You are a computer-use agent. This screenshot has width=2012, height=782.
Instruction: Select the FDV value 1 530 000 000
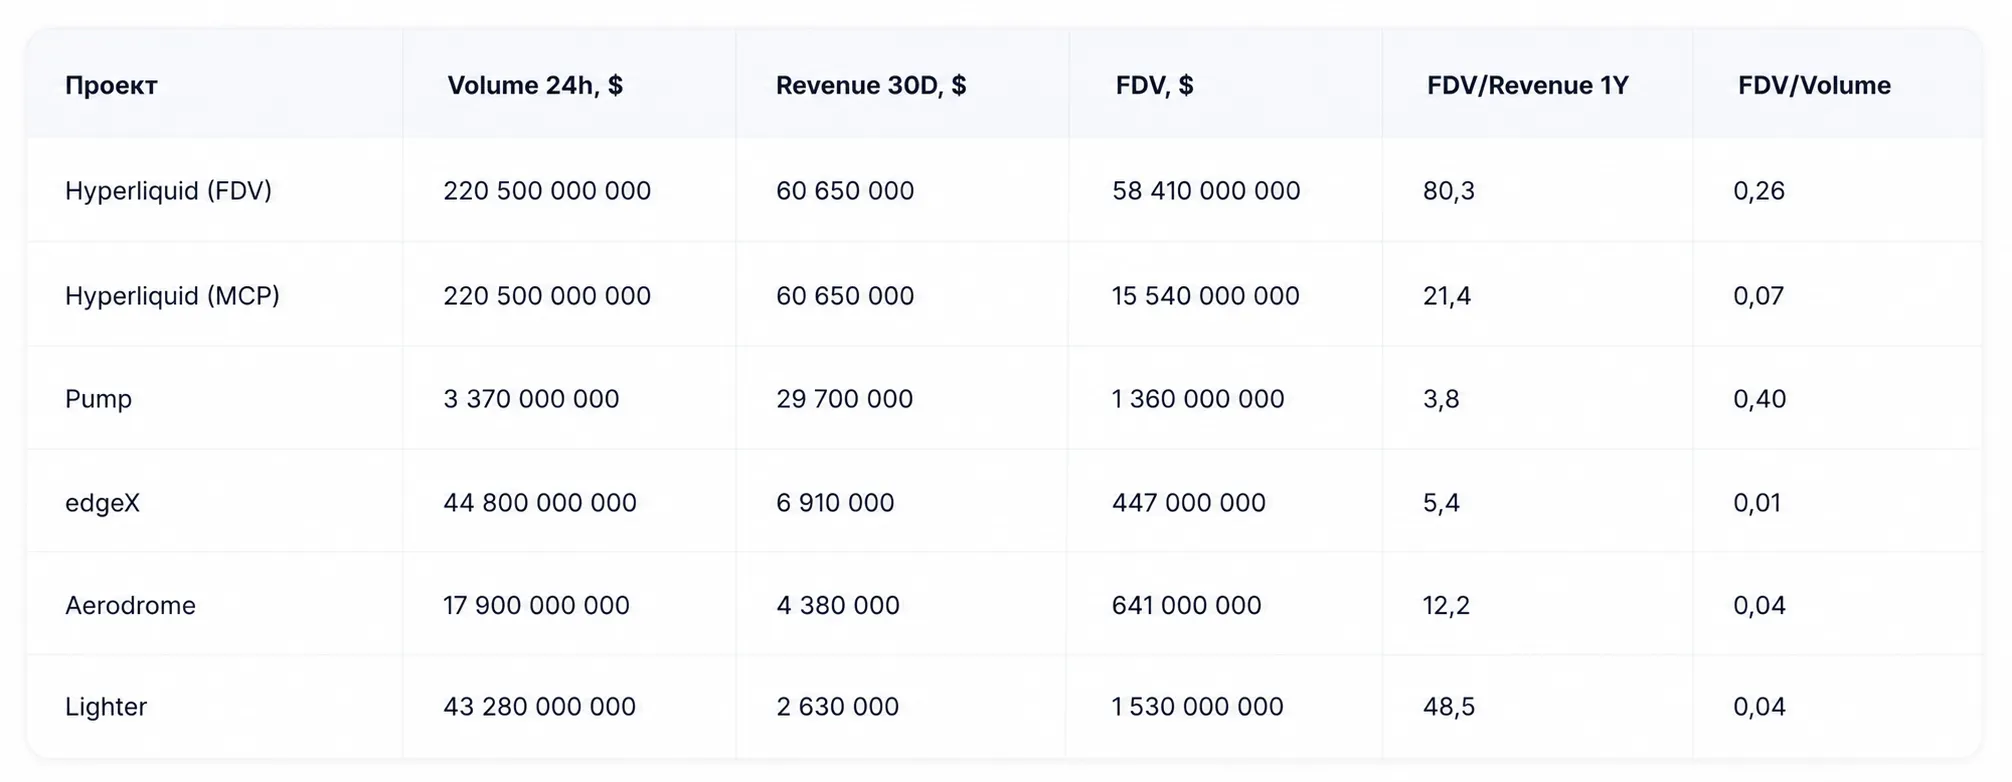(x=1198, y=707)
